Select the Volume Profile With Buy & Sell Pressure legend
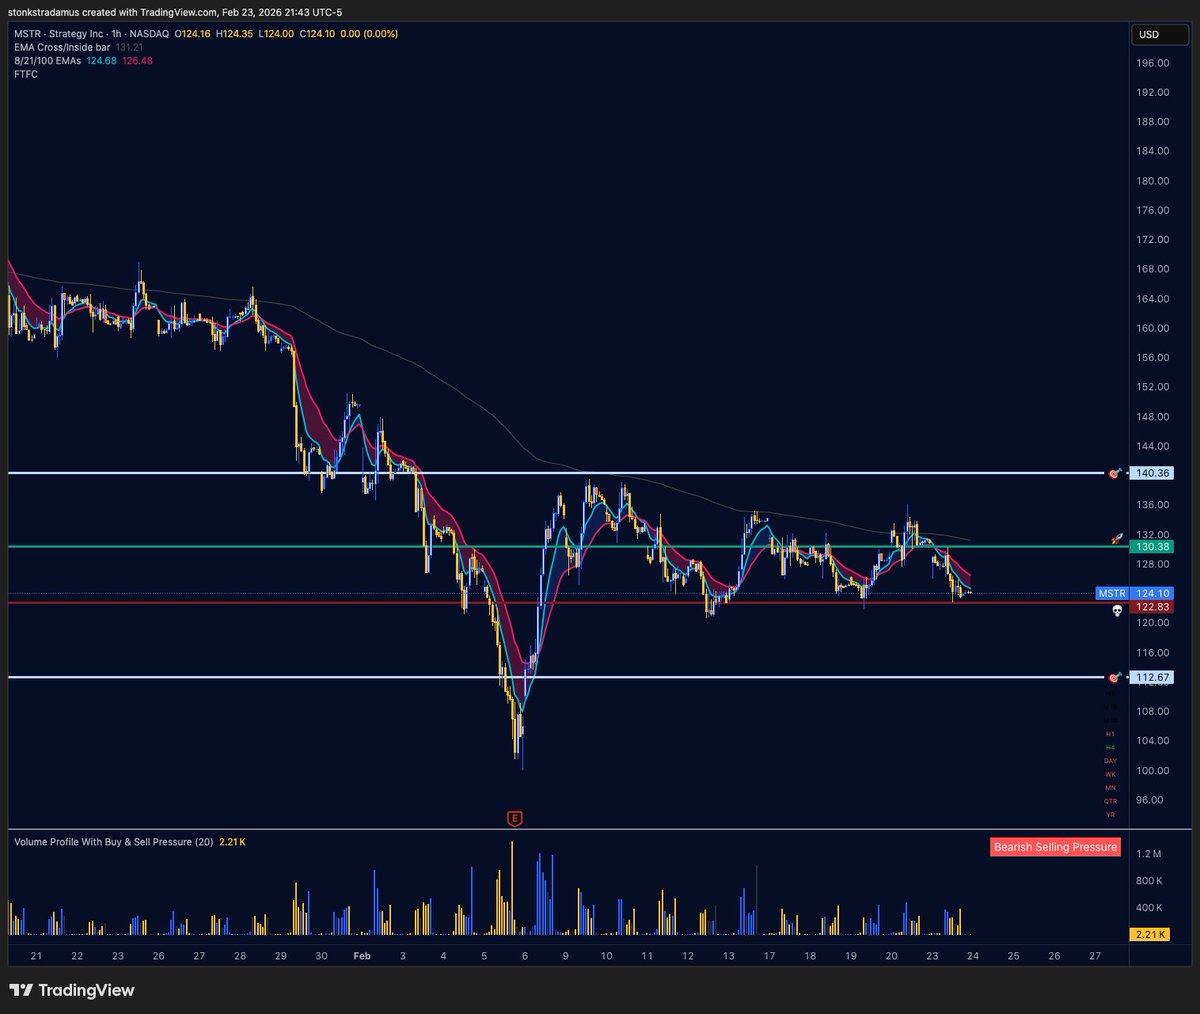This screenshot has width=1200, height=1014. click(113, 842)
